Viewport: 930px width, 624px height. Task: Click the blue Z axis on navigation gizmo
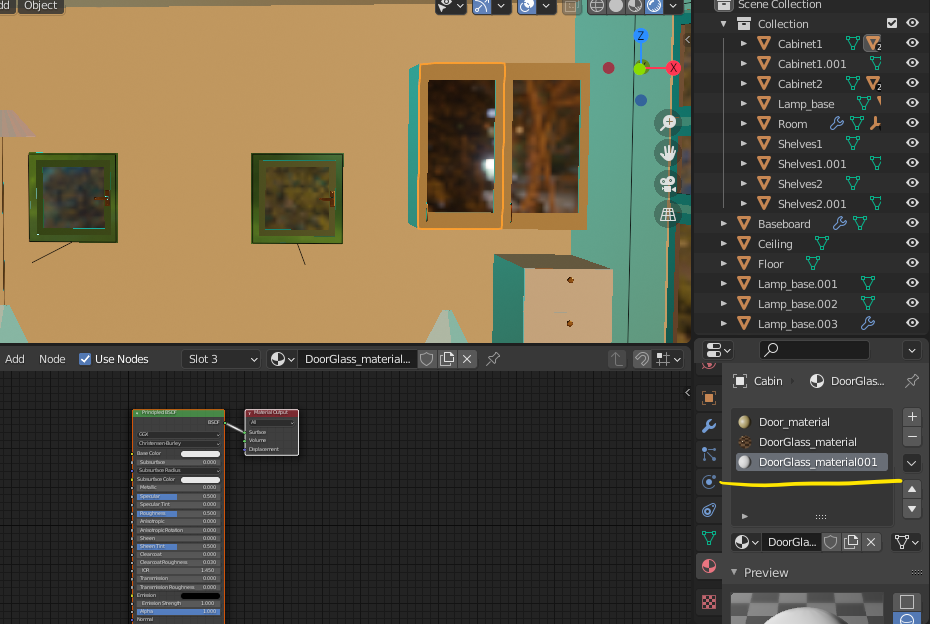click(x=640, y=36)
